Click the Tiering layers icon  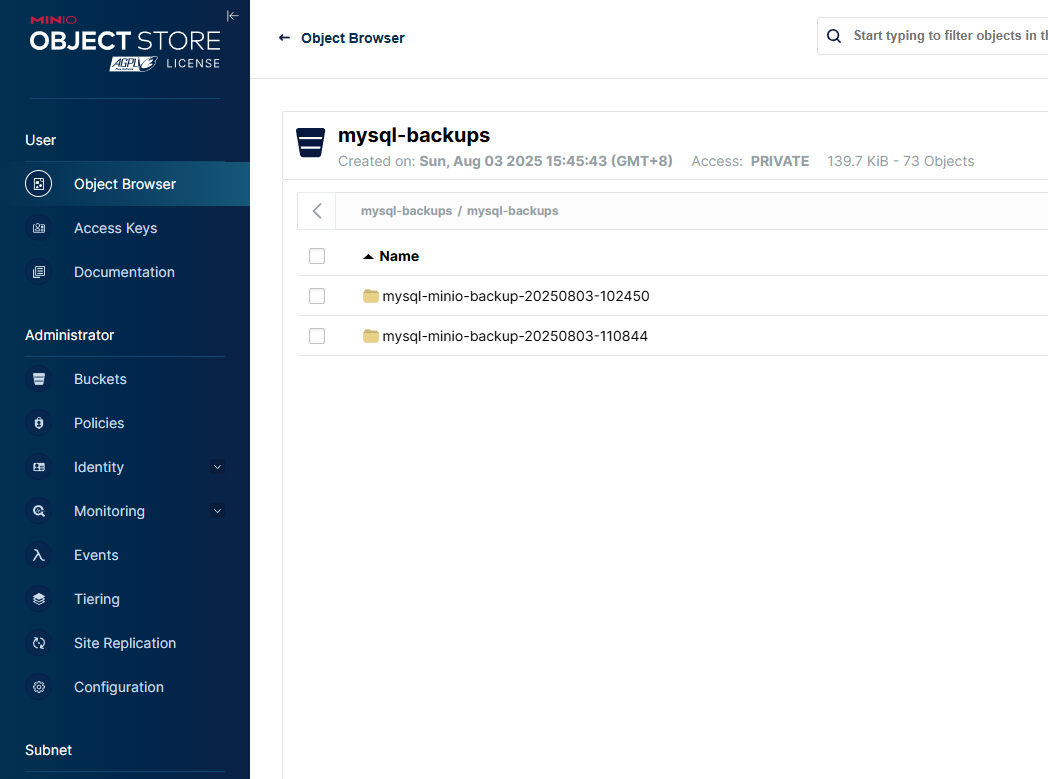click(39, 599)
